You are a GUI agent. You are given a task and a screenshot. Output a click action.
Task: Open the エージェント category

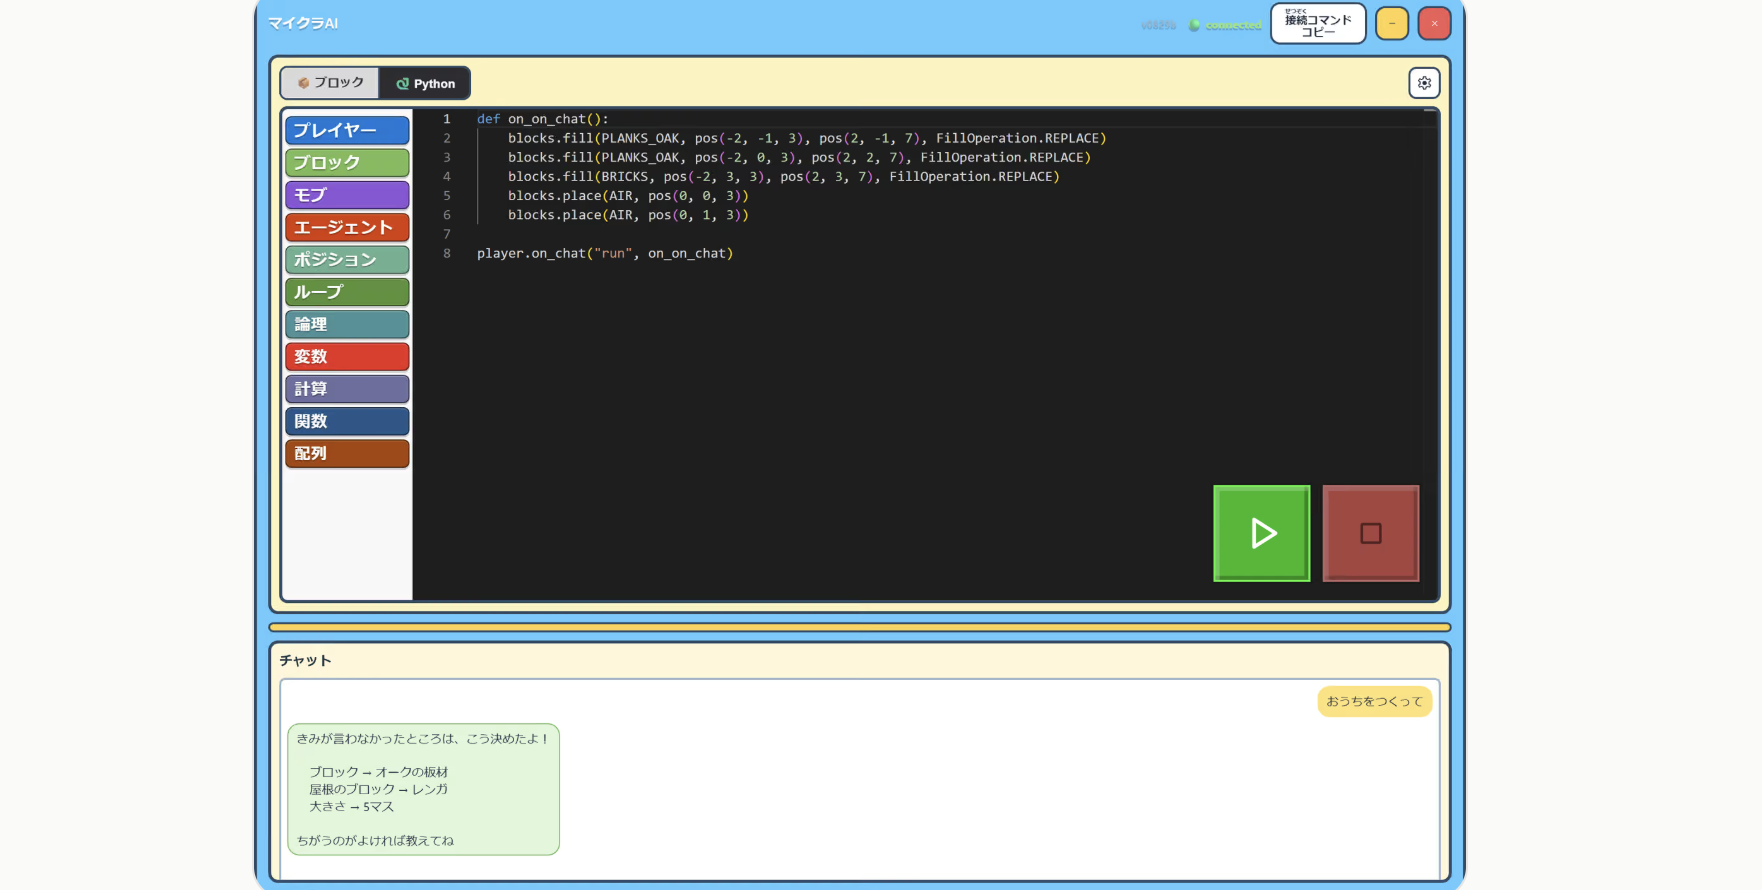[347, 227]
